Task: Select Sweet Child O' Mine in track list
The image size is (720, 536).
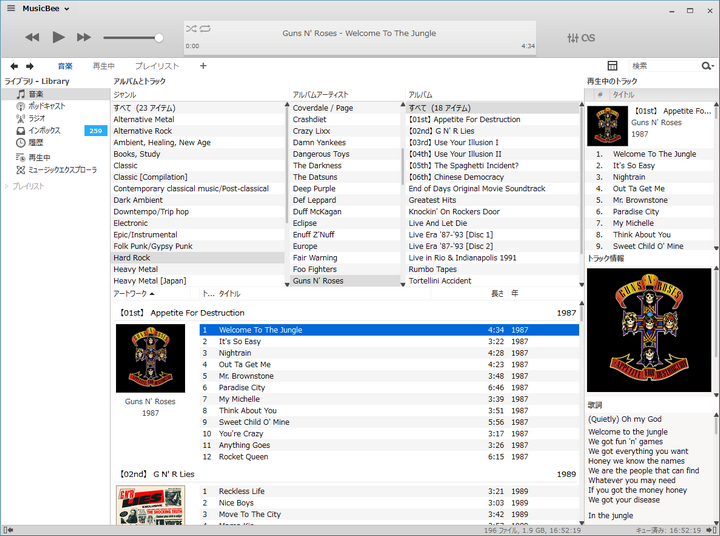Action: click(x=389, y=422)
